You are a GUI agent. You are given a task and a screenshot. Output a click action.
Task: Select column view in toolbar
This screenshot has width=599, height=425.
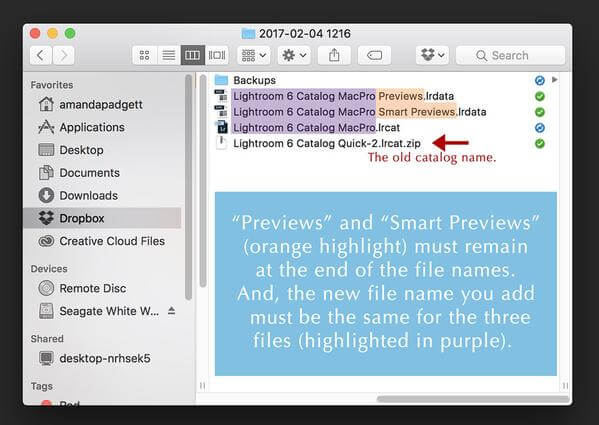[193, 55]
